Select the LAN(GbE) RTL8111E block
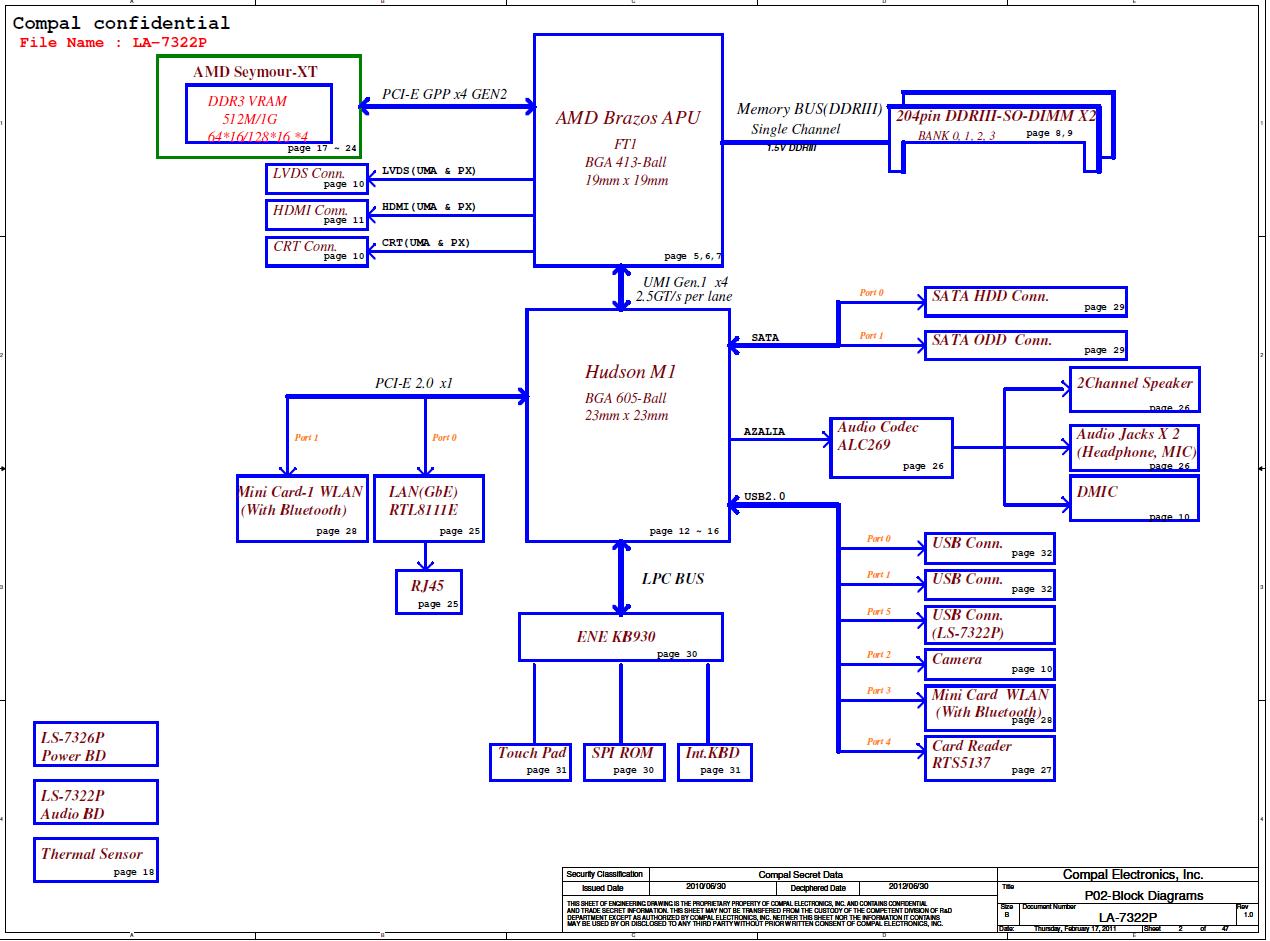The image size is (1270, 941). 429,509
